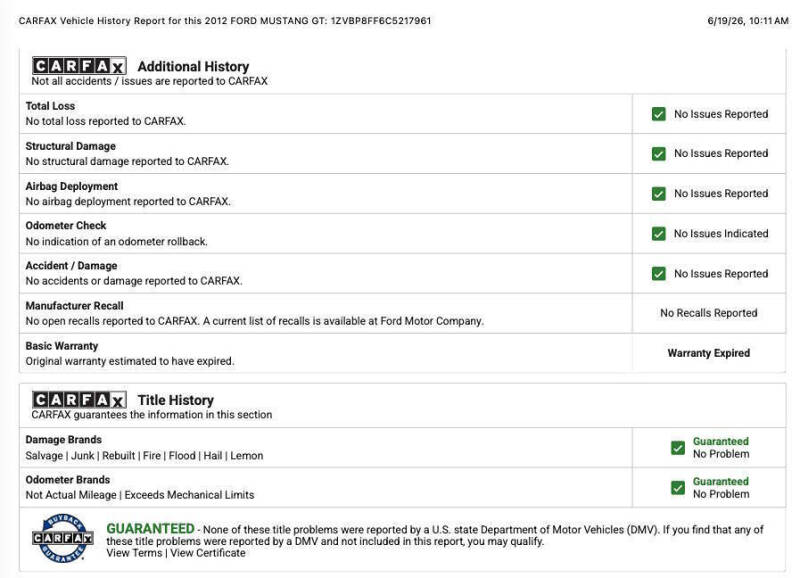
Task: Click the Additional History section heading
Action: pyautogui.click(x=193, y=66)
